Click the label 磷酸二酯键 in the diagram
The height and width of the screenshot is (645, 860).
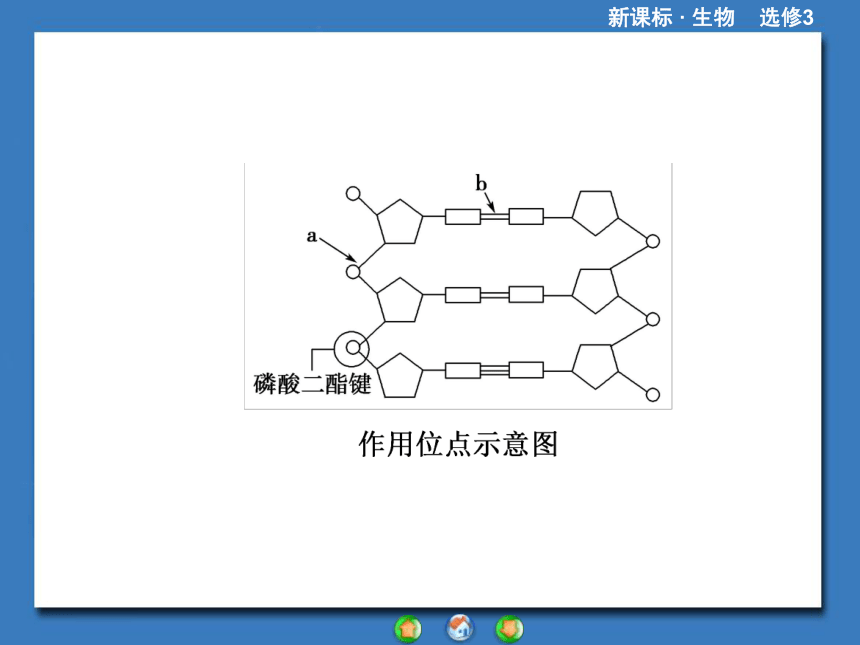point(312,384)
